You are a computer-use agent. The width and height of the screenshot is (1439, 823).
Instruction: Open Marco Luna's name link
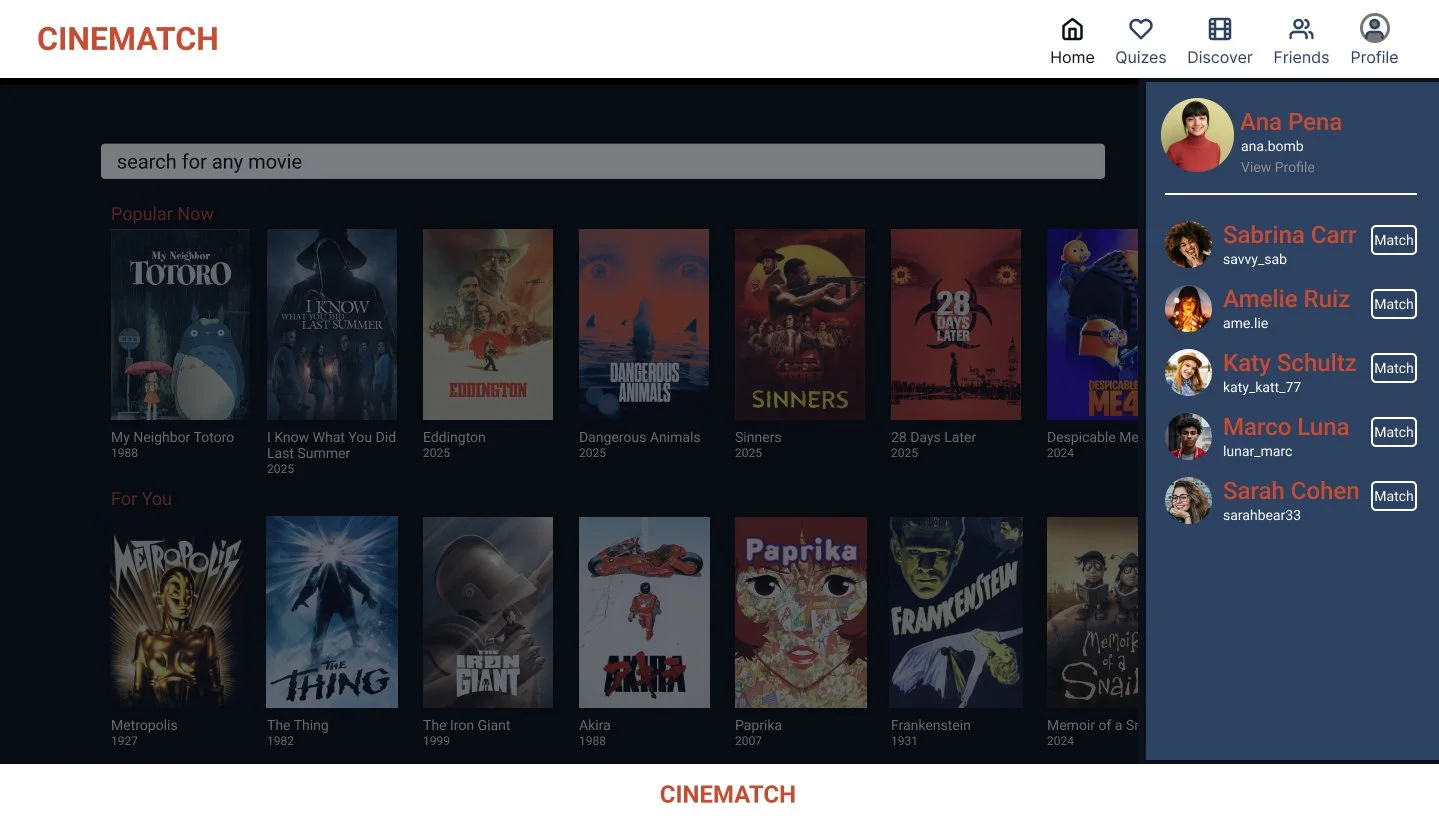tap(1286, 427)
